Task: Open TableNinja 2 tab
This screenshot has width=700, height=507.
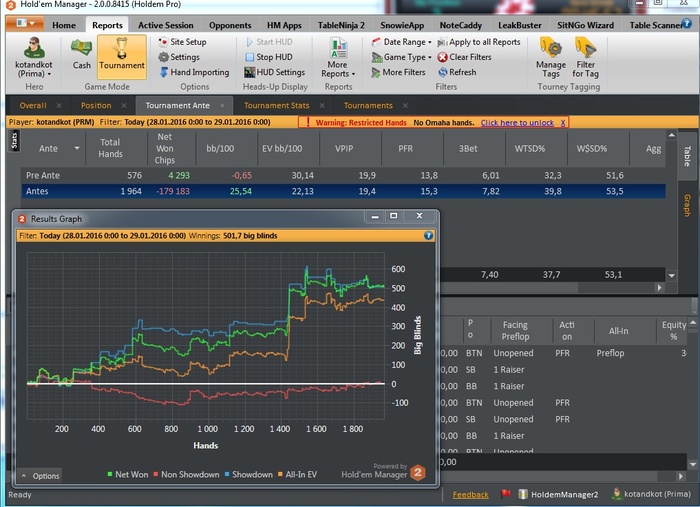Action: click(341, 25)
